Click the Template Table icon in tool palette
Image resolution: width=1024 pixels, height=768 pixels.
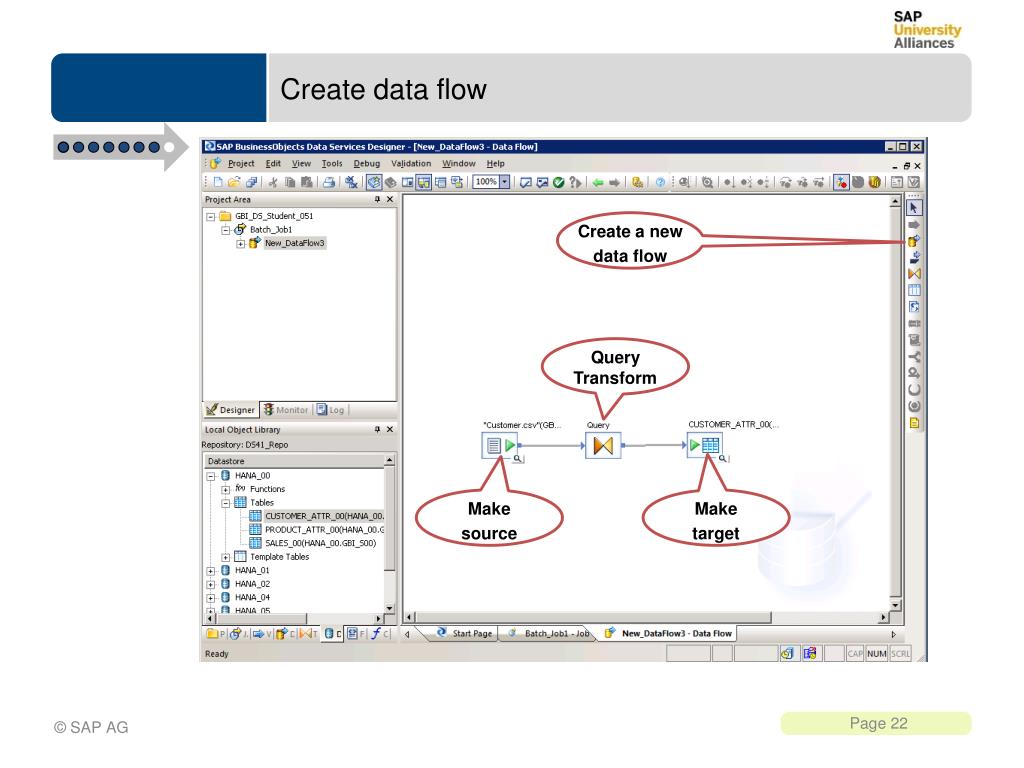click(914, 290)
